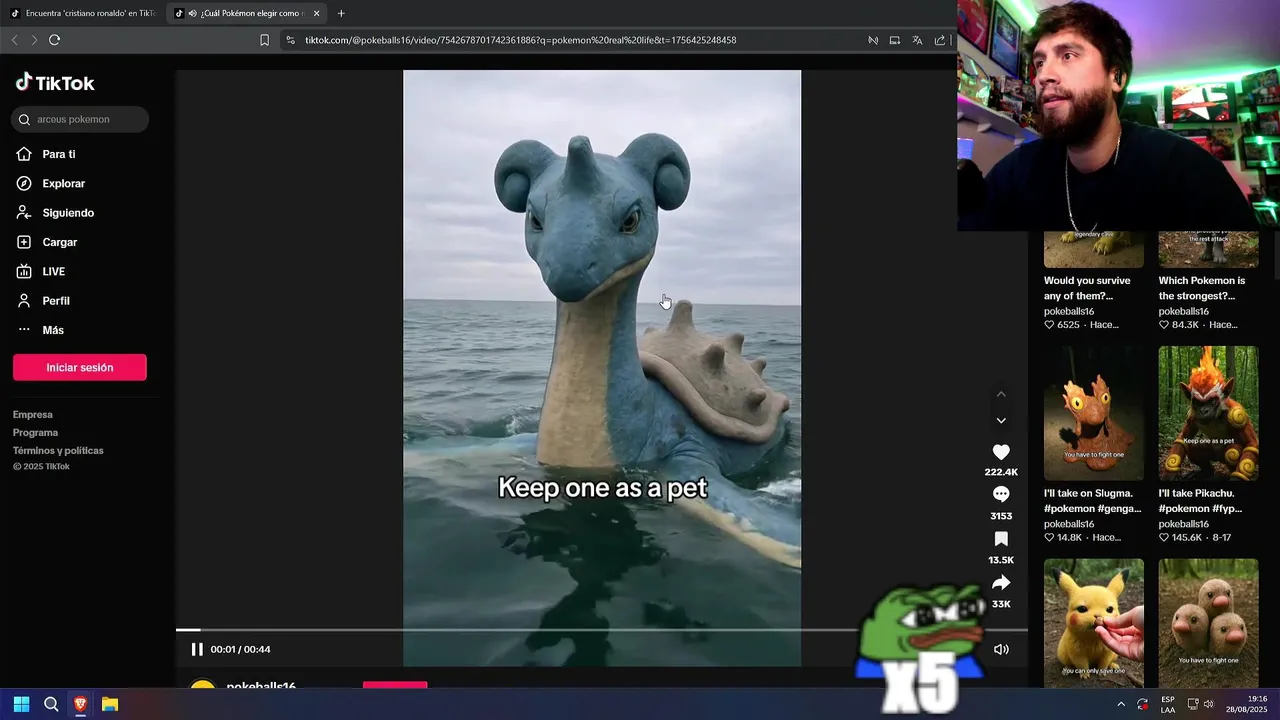This screenshot has height=720, width=1280.
Task: Go to the next video with down chevron
Action: pos(1001,420)
